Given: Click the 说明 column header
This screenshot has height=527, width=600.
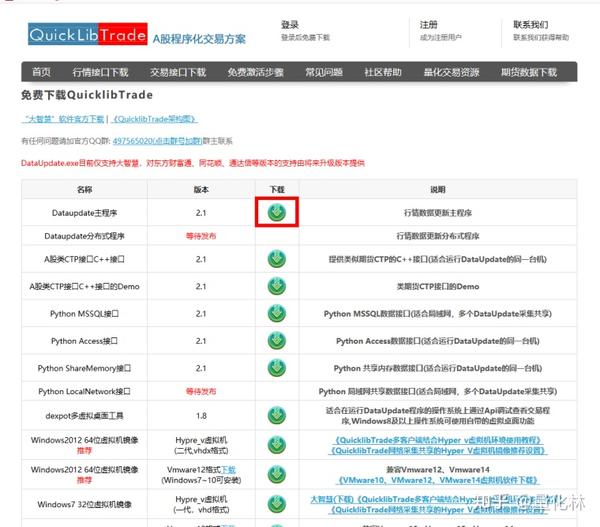Looking at the screenshot, I should click(x=438, y=189).
